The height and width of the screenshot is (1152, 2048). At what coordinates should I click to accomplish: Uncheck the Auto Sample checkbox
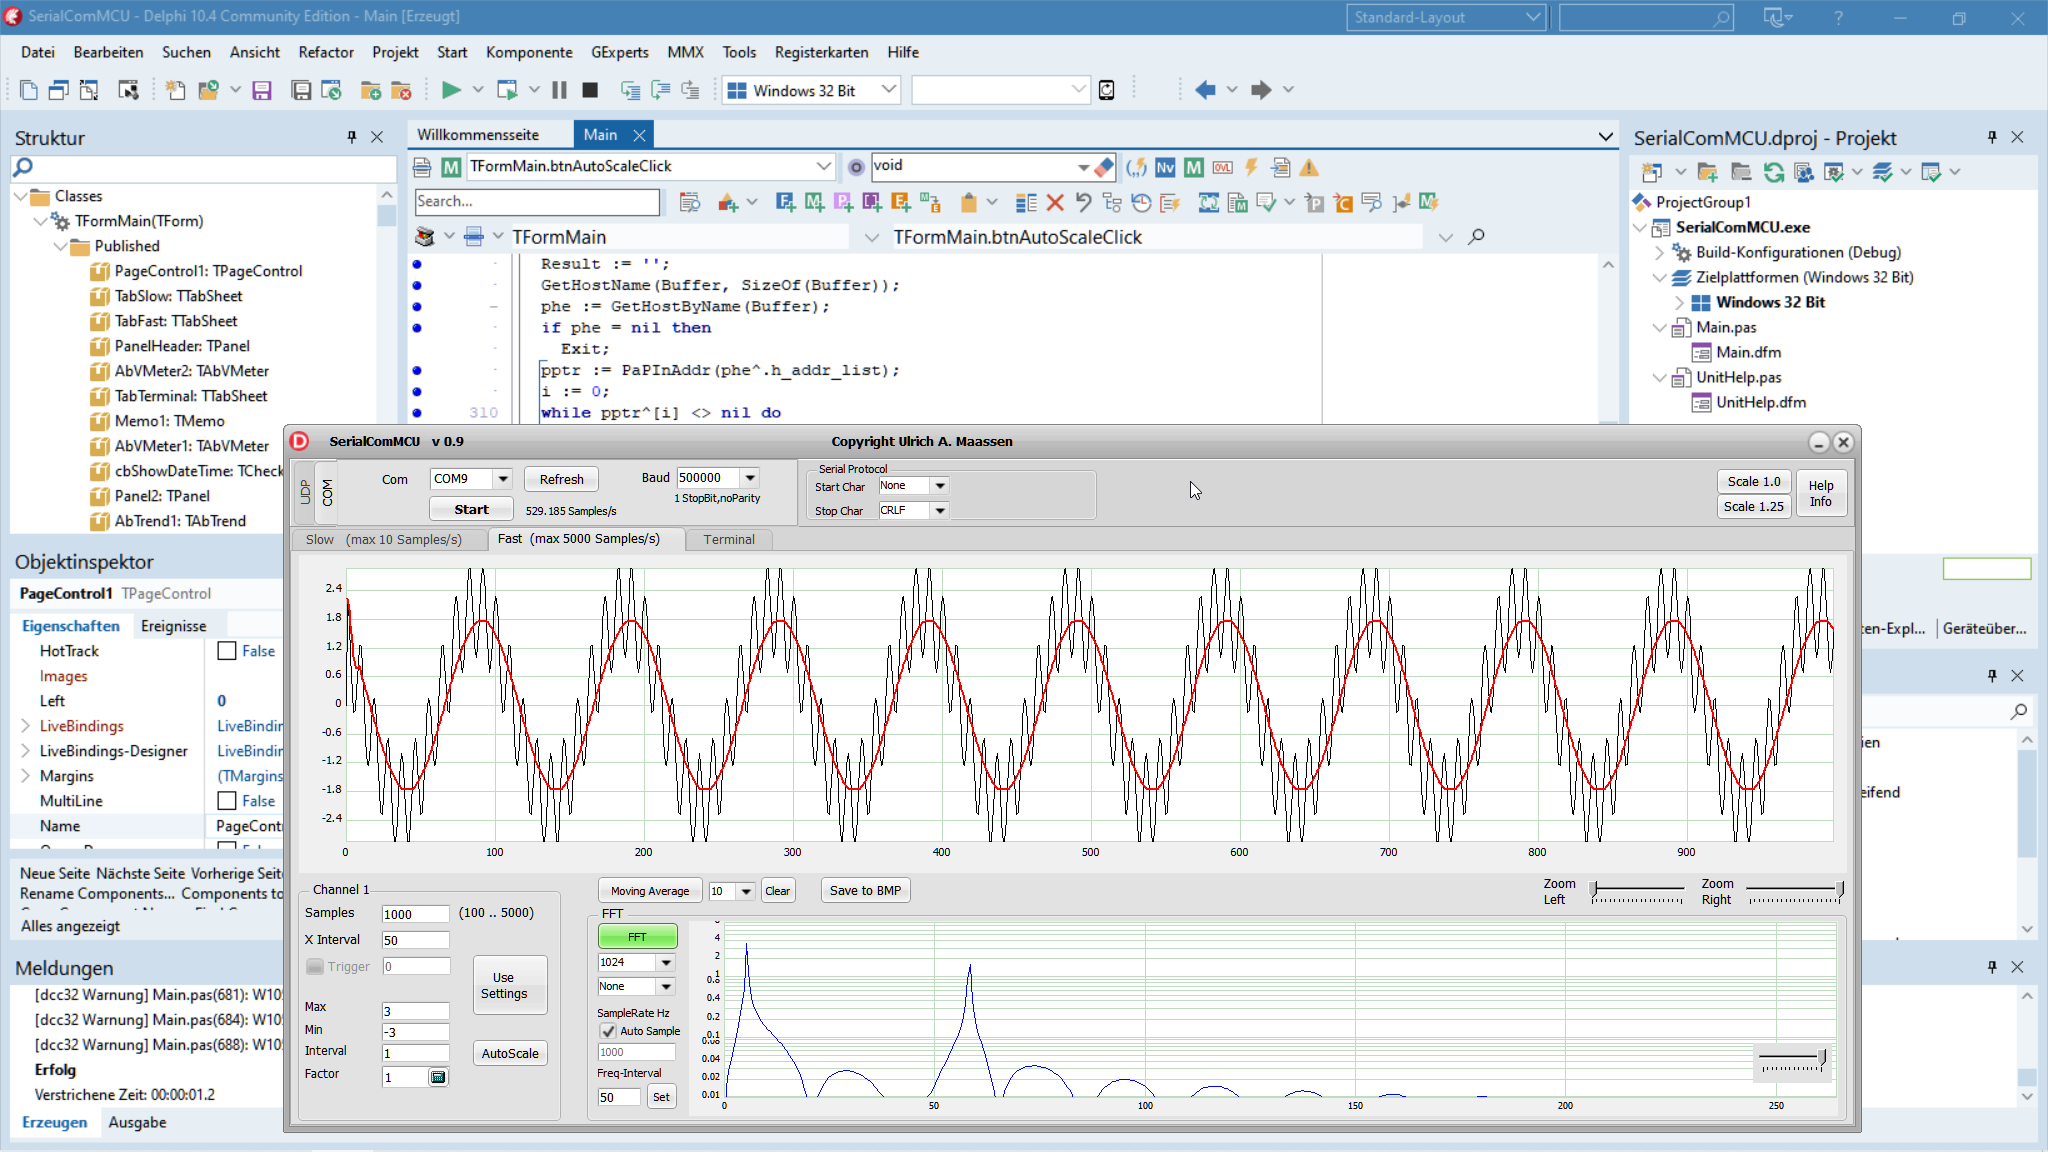coord(608,1031)
